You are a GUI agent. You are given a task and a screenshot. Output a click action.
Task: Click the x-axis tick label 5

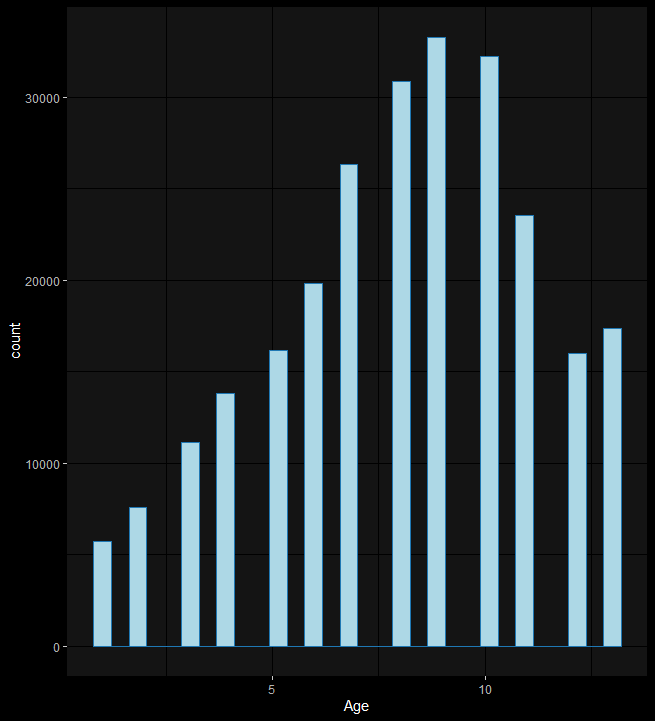point(272,689)
